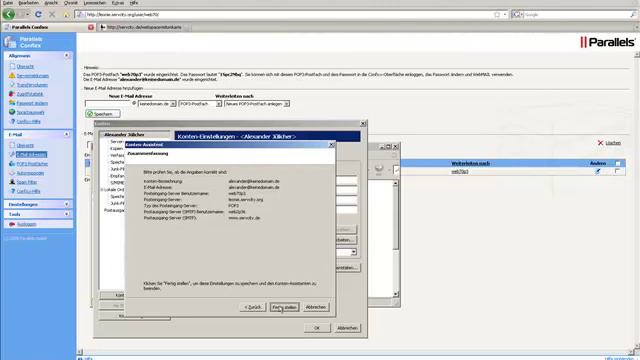
Task: Click the browser Stop (X) icon
Action: pyautogui.click(x=52, y=14)
